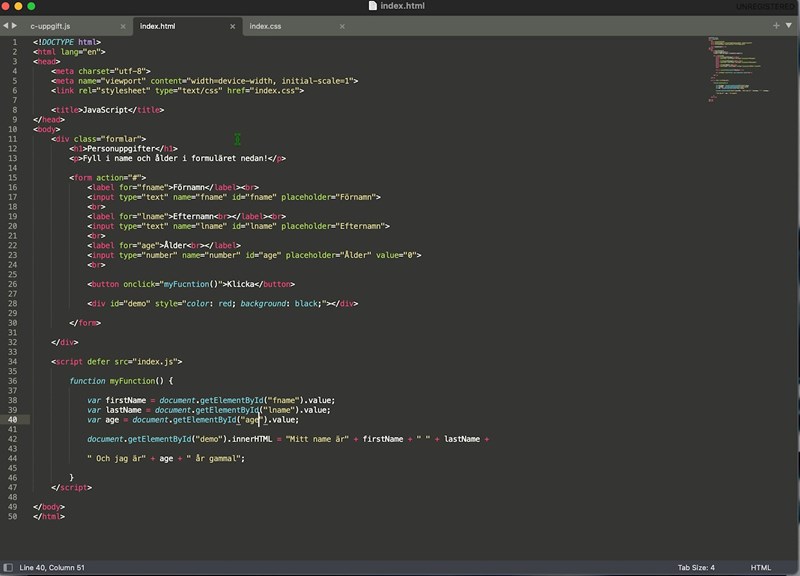The width and height of the screenshot is (800, 576).
Task: Click the new tab plus icon
Action: (x=775, y=25)
